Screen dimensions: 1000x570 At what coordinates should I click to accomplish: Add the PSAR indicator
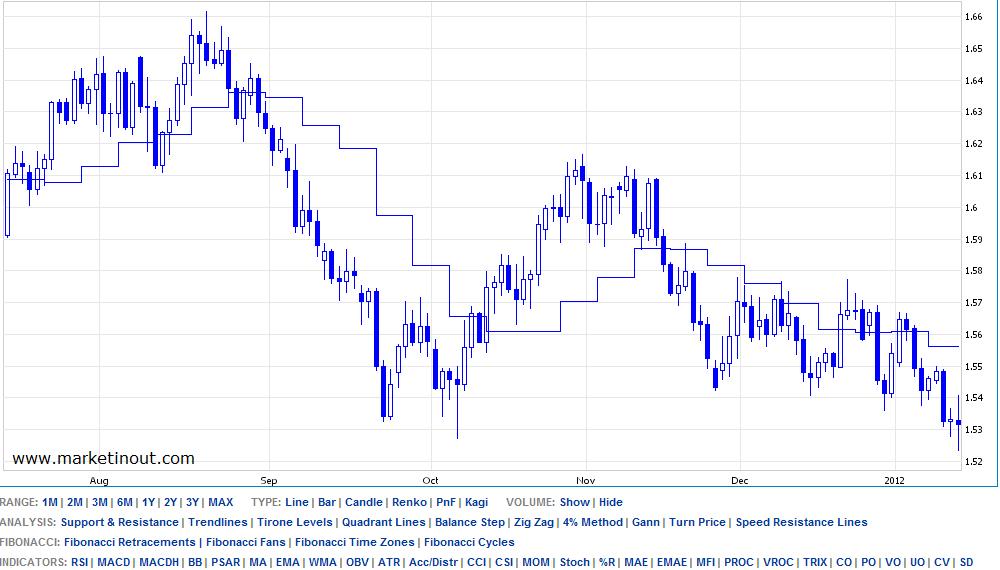(x=225, y=562)
